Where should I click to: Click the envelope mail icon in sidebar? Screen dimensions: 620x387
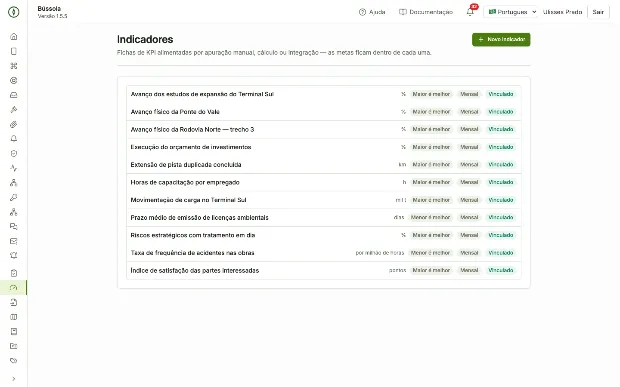tap(13, 241)
